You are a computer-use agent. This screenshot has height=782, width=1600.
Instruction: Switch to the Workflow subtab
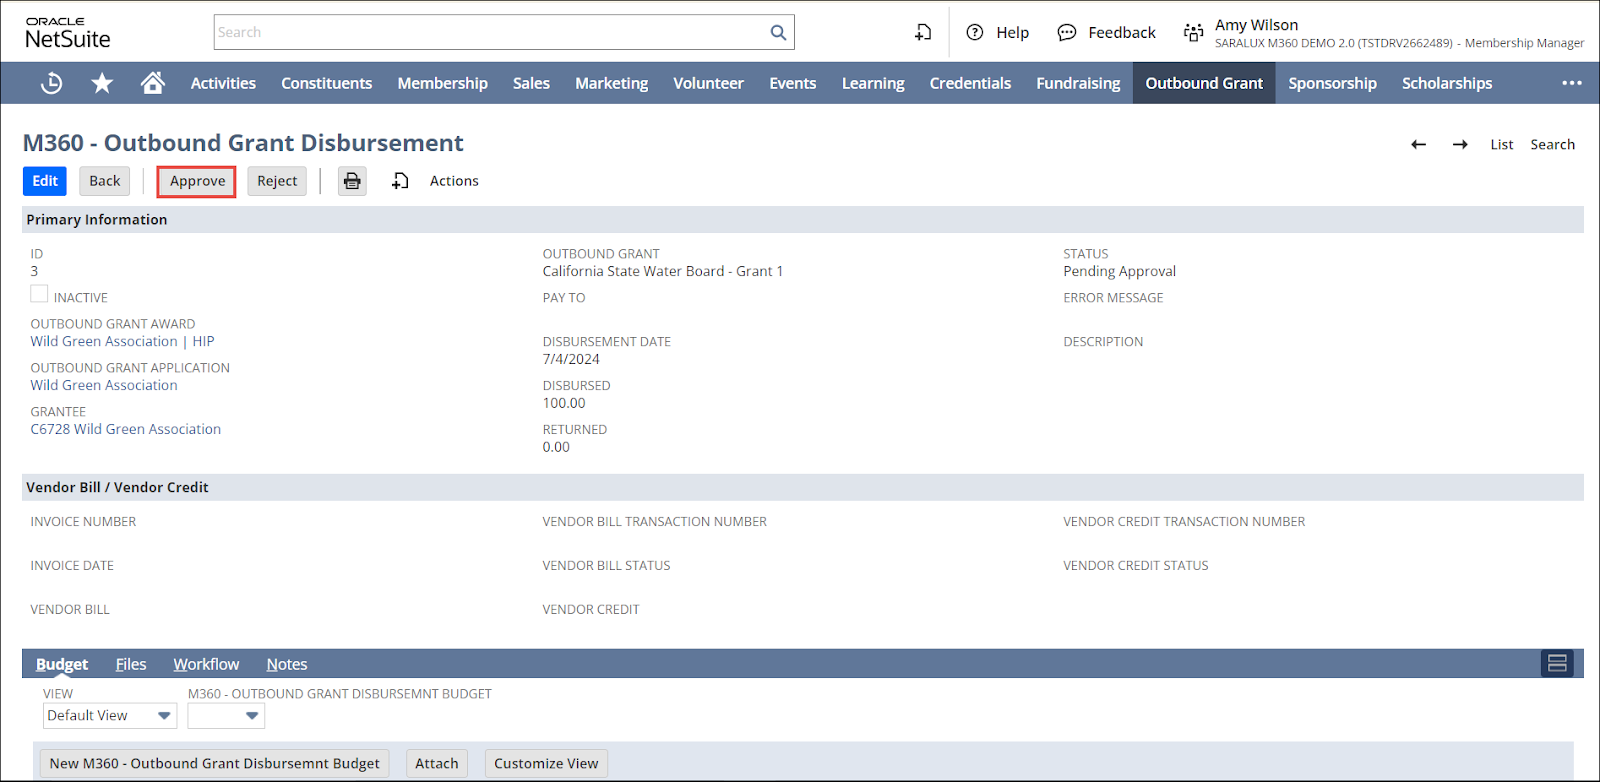click(206, 665)
